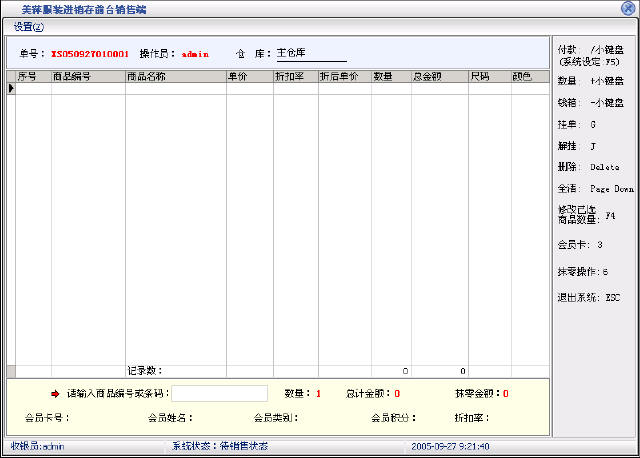Click the red arrow beside barcode prompt
Image resolution: width=640 pixels, height=458 pixels.
tap(56, 393)
